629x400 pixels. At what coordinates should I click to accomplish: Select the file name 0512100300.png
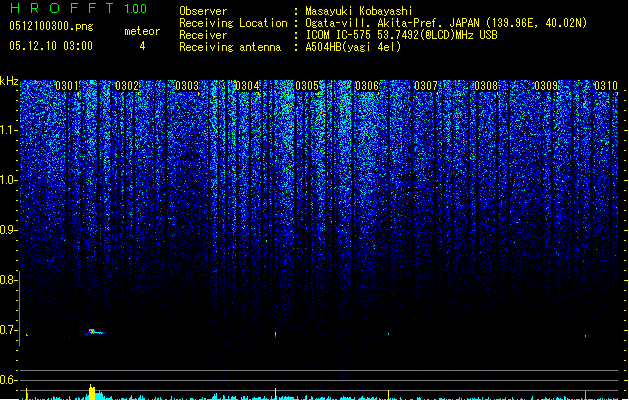(51, 26)
